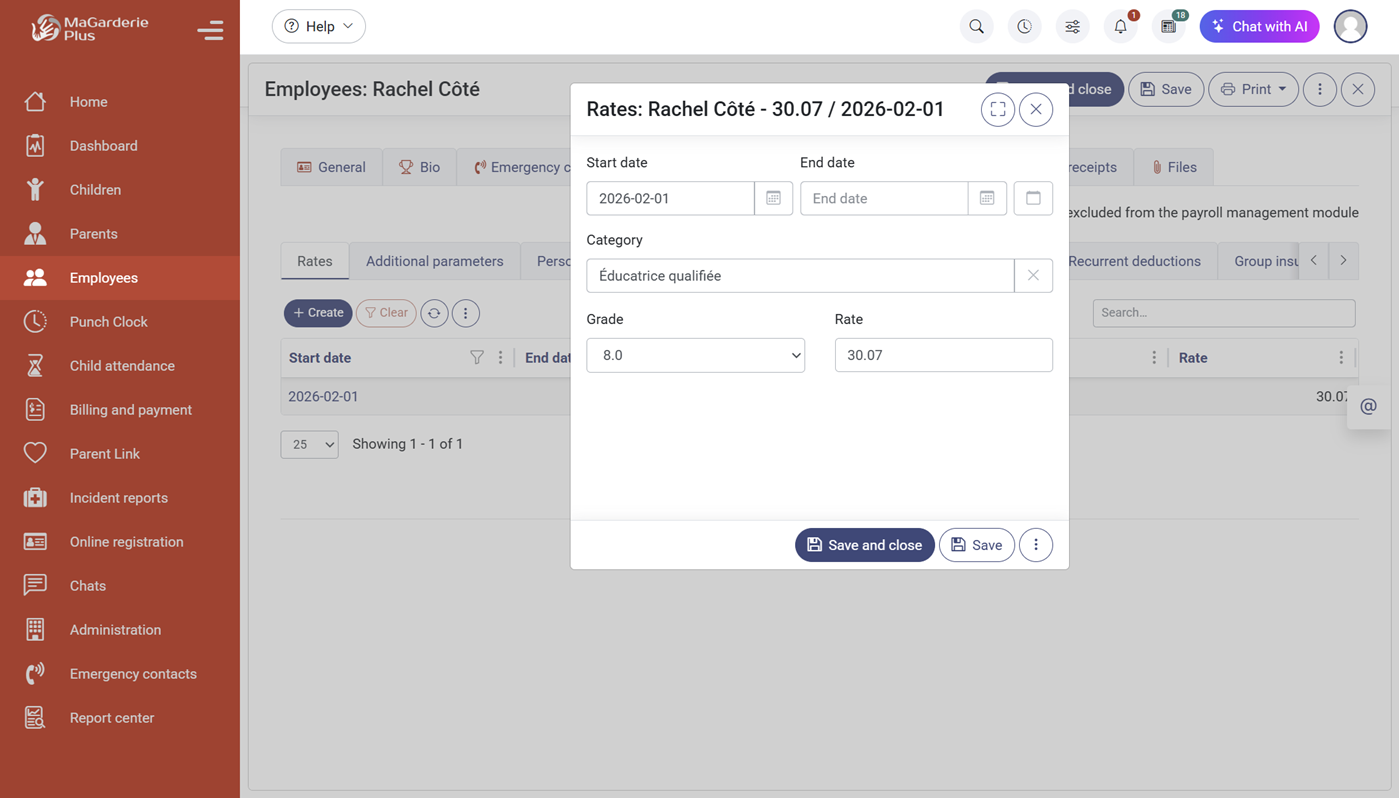Click the square button beside the End date field

(x=1033, y=198)
